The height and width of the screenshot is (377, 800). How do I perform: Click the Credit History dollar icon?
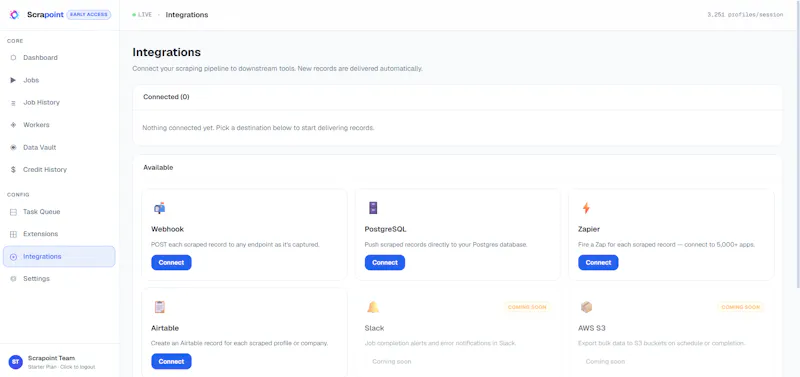coord(13,170)
